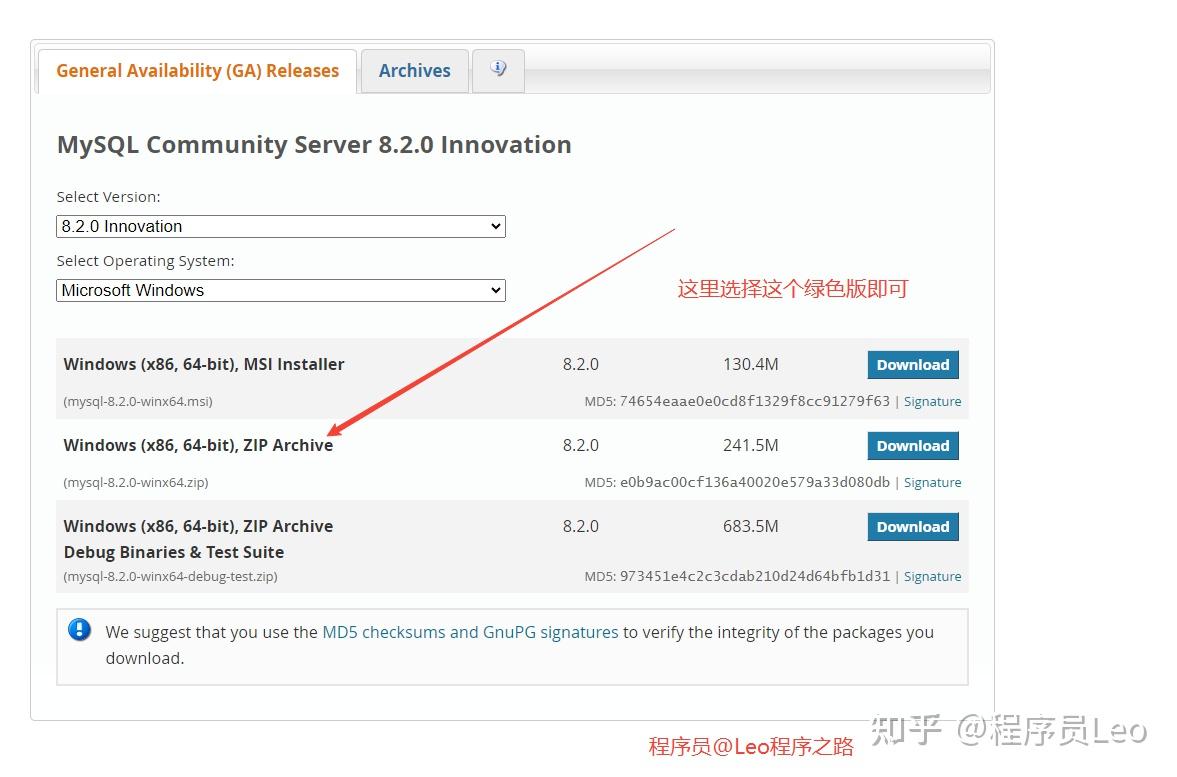Download the Windows ZIP Archive package
Screen dimensions: 1177x777
912,445
